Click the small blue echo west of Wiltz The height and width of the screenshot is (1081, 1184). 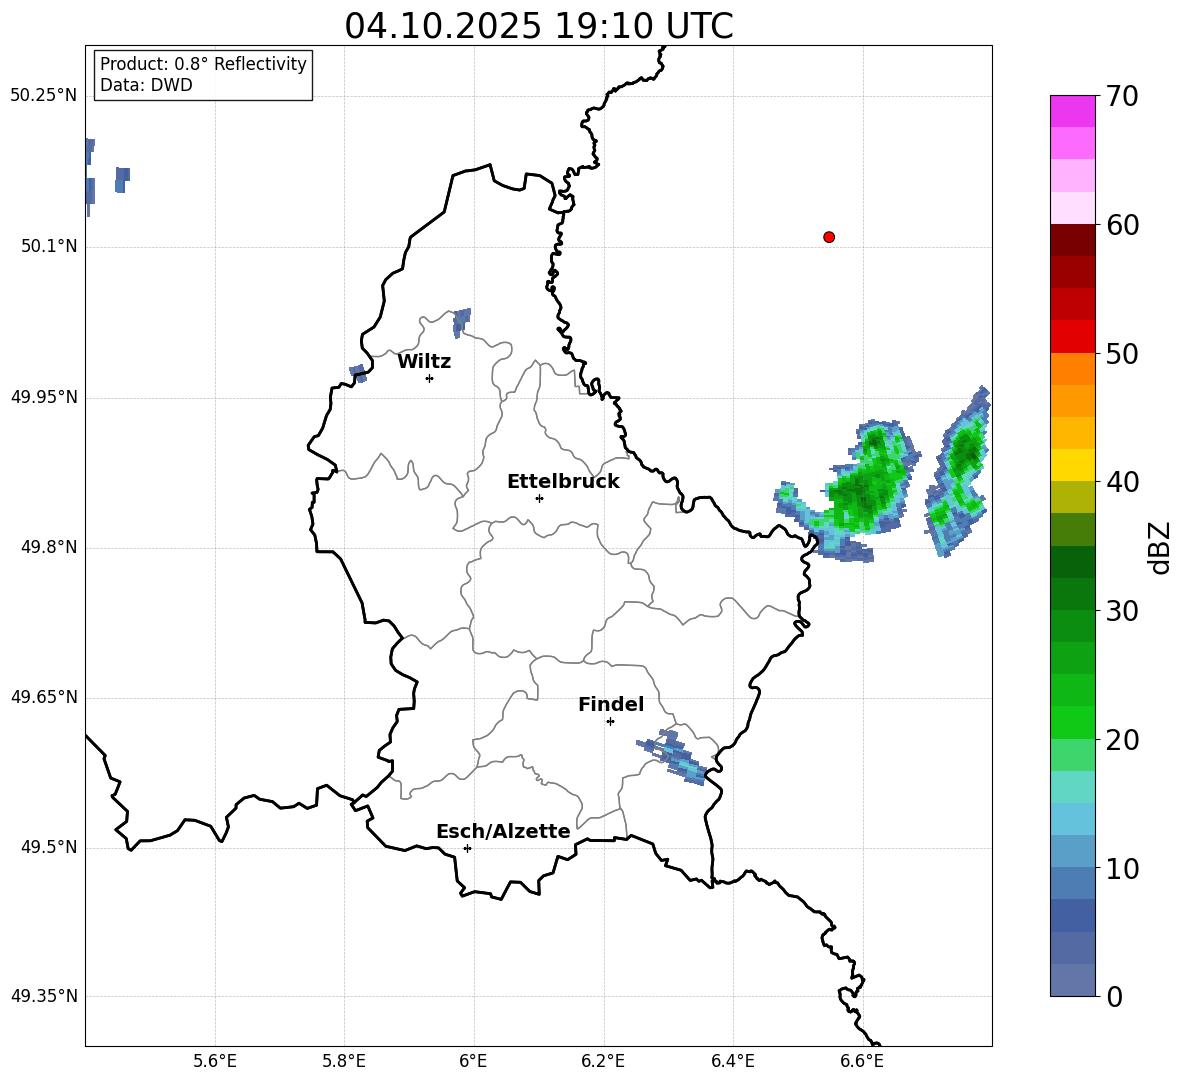(358, 373)
